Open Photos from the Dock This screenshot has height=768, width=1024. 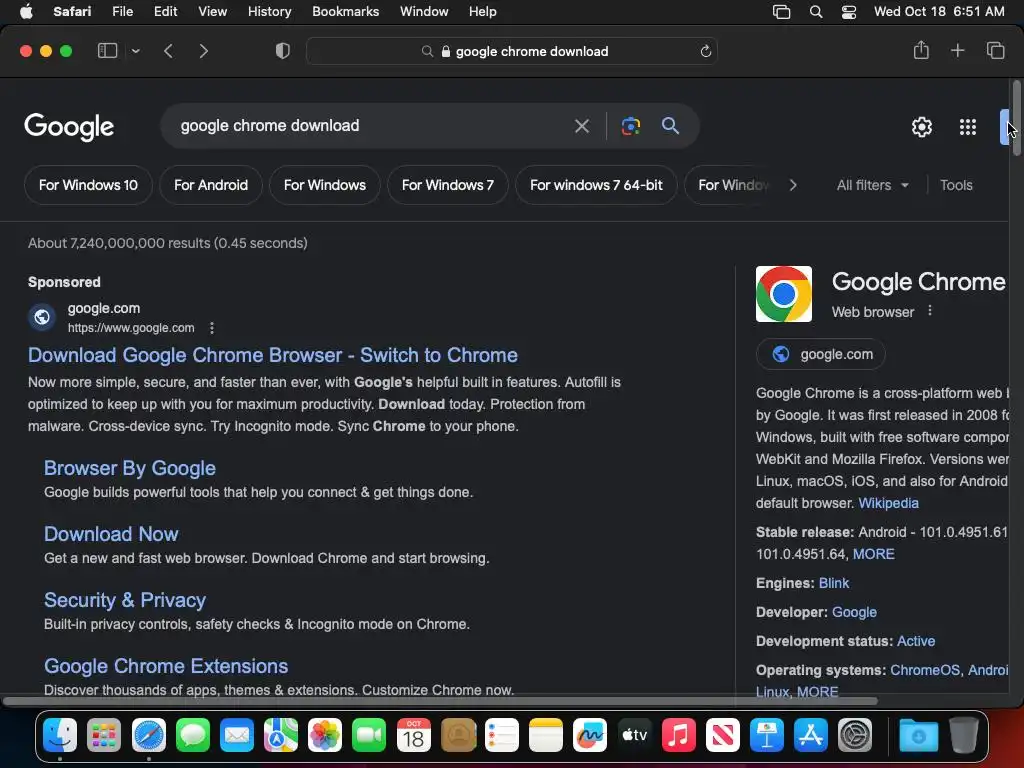click(325, 736)
